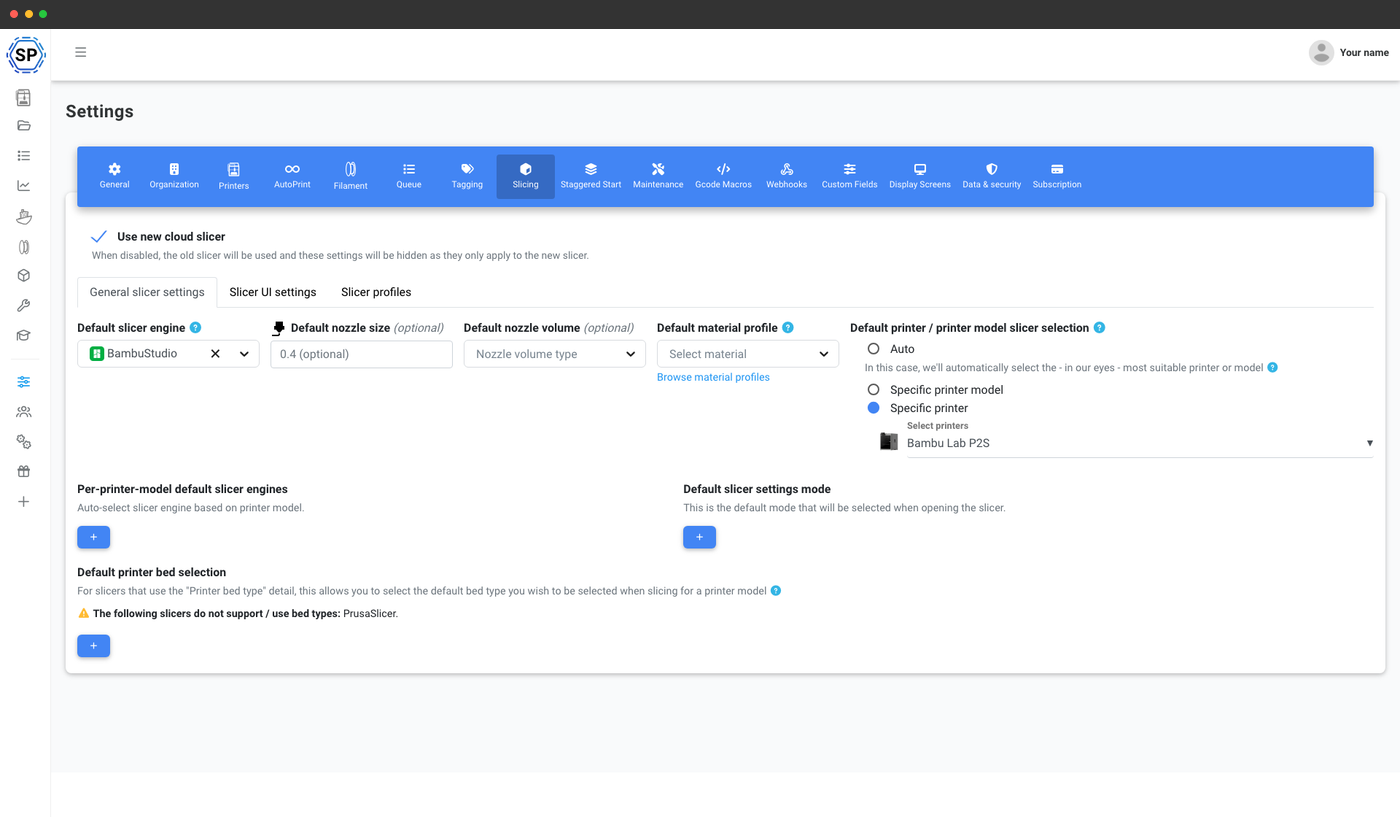Click the Your name account label
Image resolution: width=1400 pixels, height=817 pixels.
click(1364, 52)
